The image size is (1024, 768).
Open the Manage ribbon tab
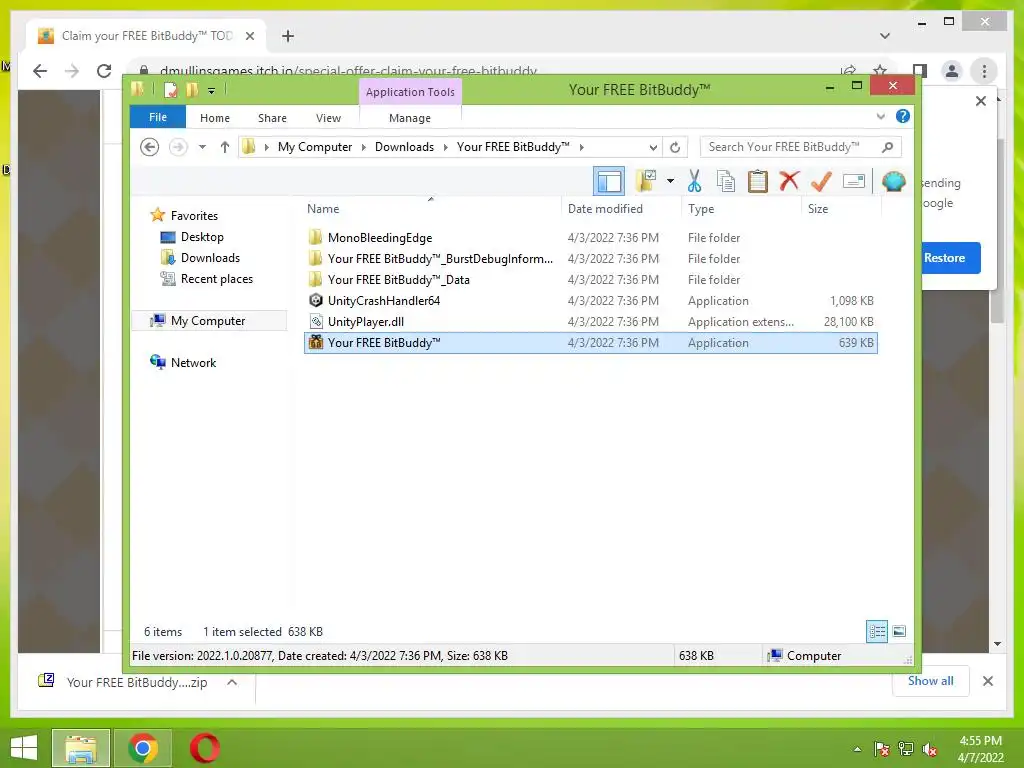click(x=410, y=118)
